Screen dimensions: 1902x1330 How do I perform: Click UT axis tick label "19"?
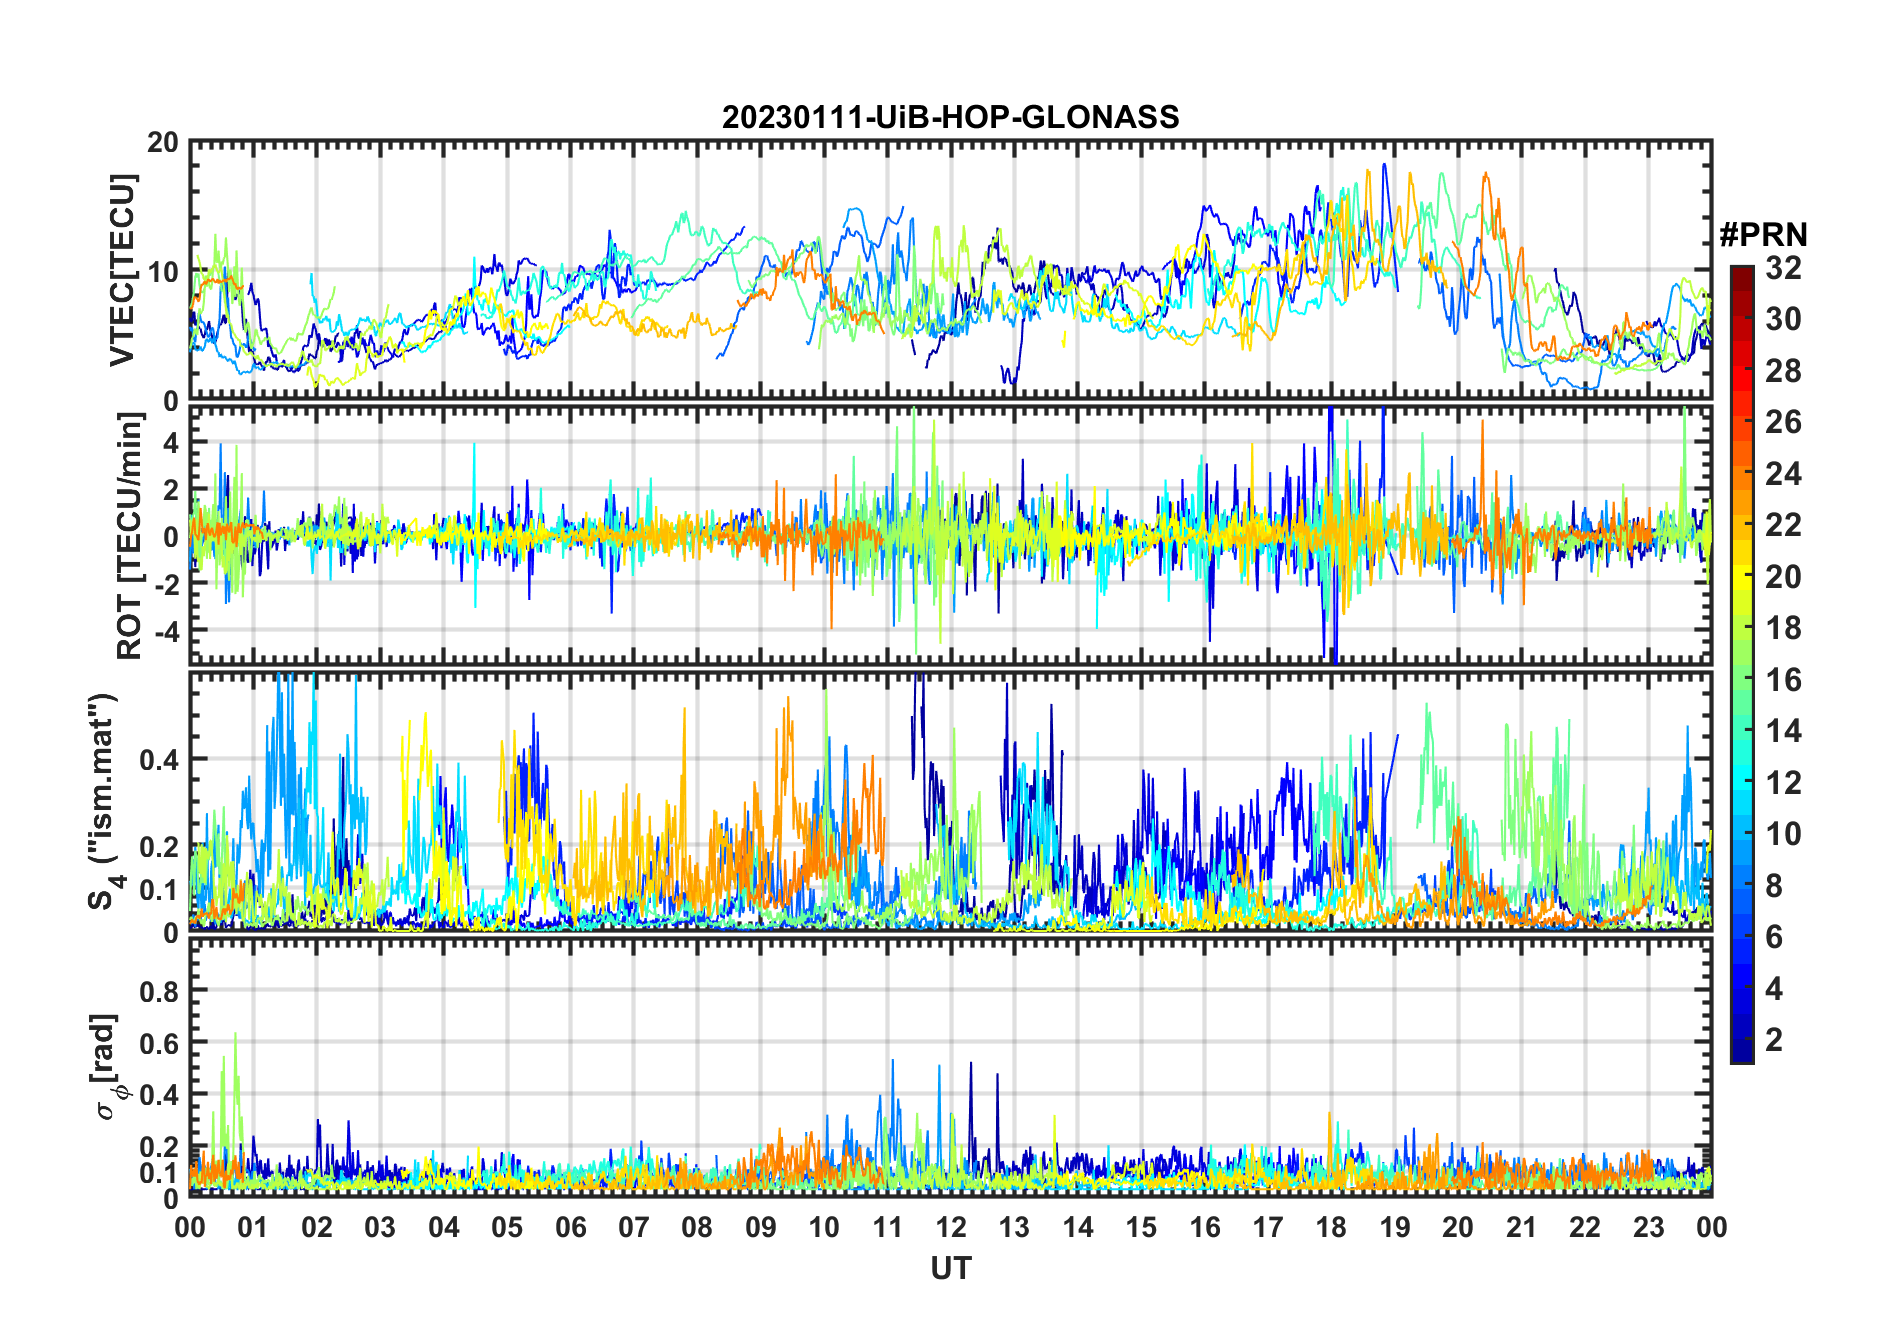(1395, 1227)
